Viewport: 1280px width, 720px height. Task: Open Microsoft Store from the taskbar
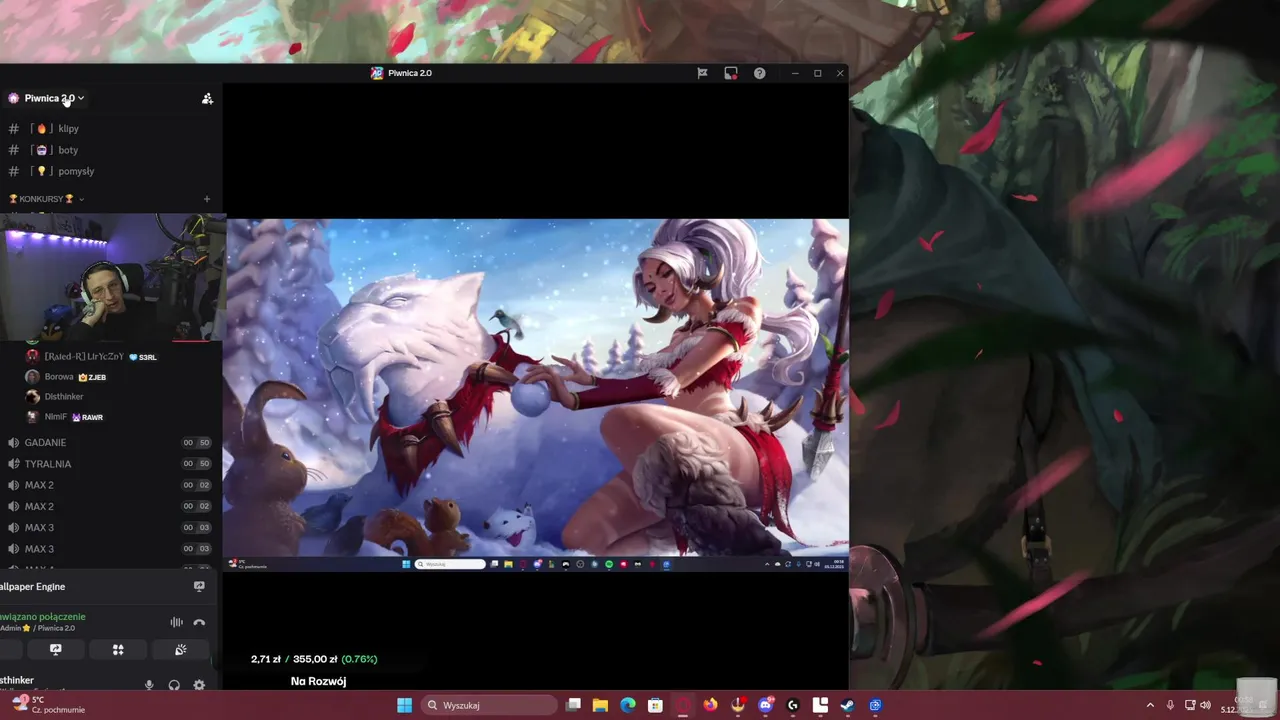655,705
